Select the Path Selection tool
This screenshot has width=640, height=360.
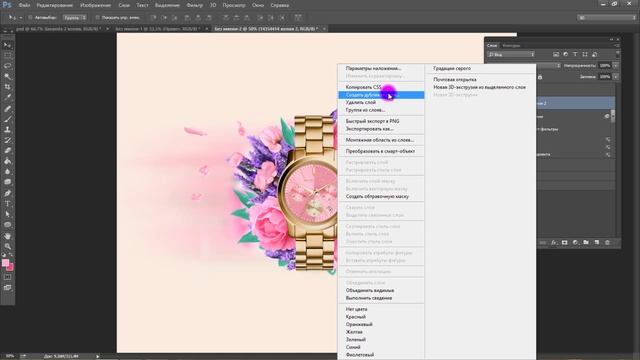pos(7,214)
